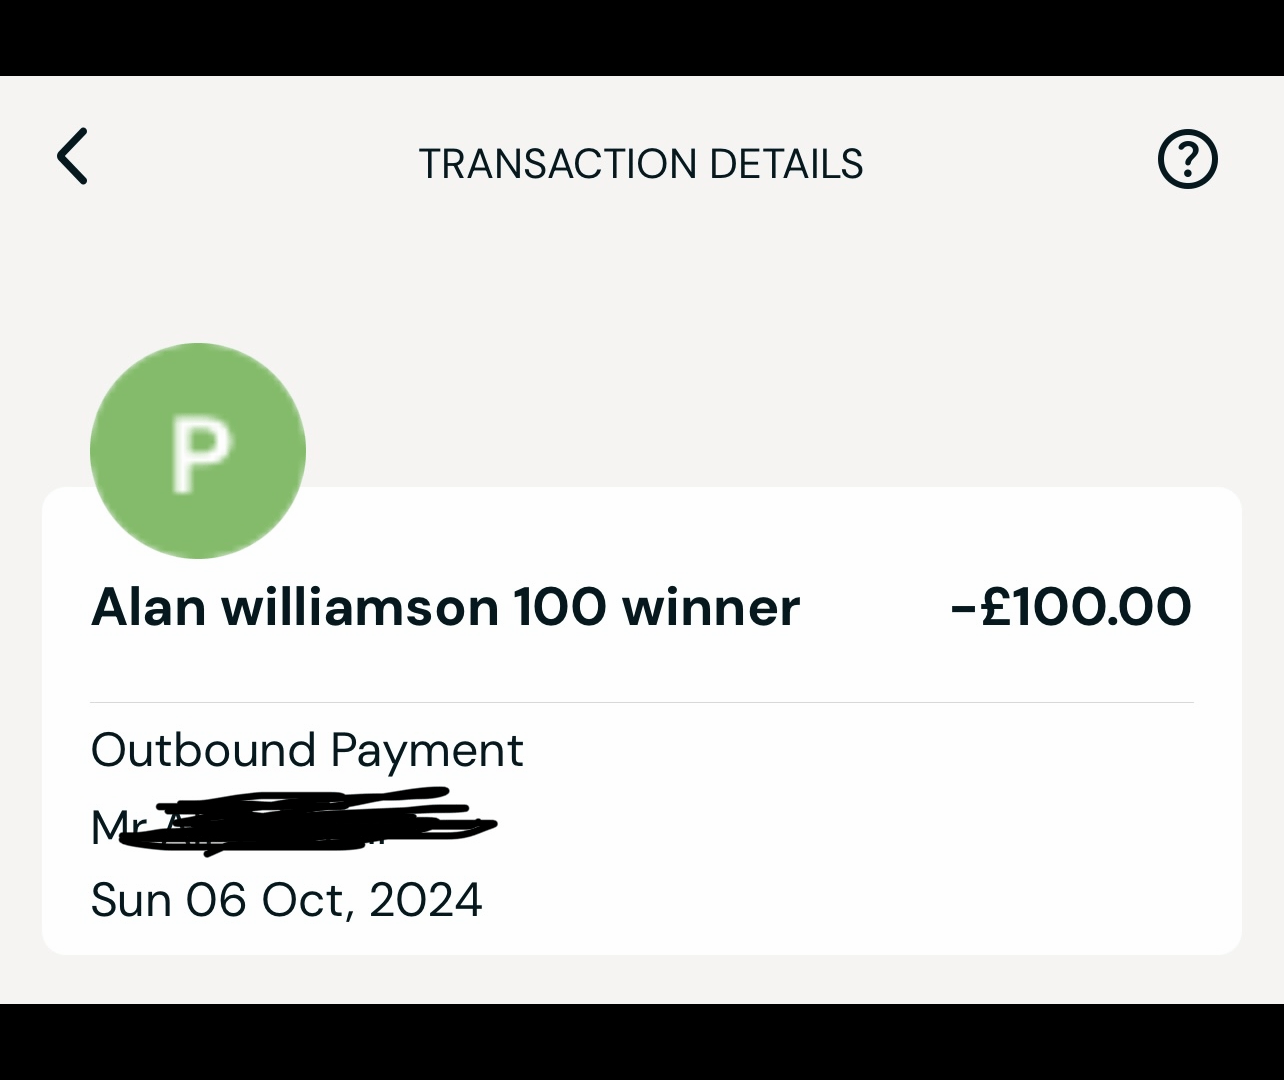Select the Sun 06 Oct, 2024 date
The height and width of the screenshot is (1080, 1284).
coord(287,900)
